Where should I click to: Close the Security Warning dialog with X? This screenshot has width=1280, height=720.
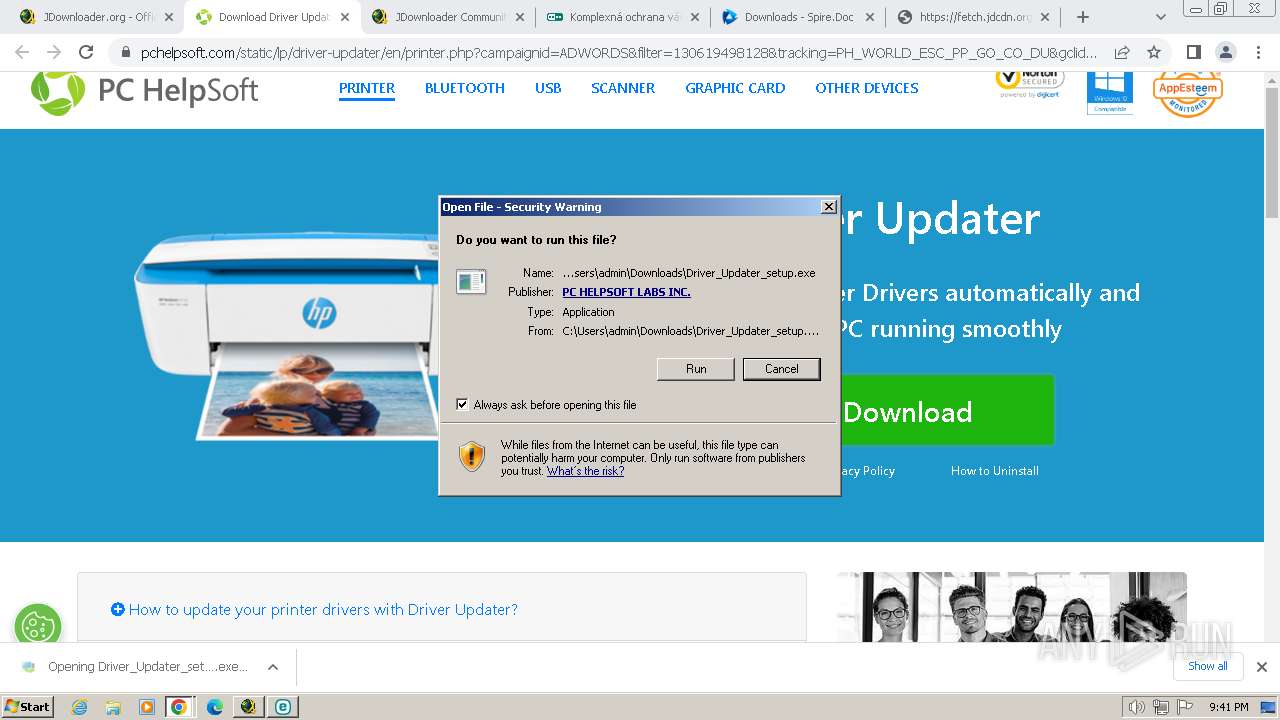pyautogui.click(x=828, y=207)
